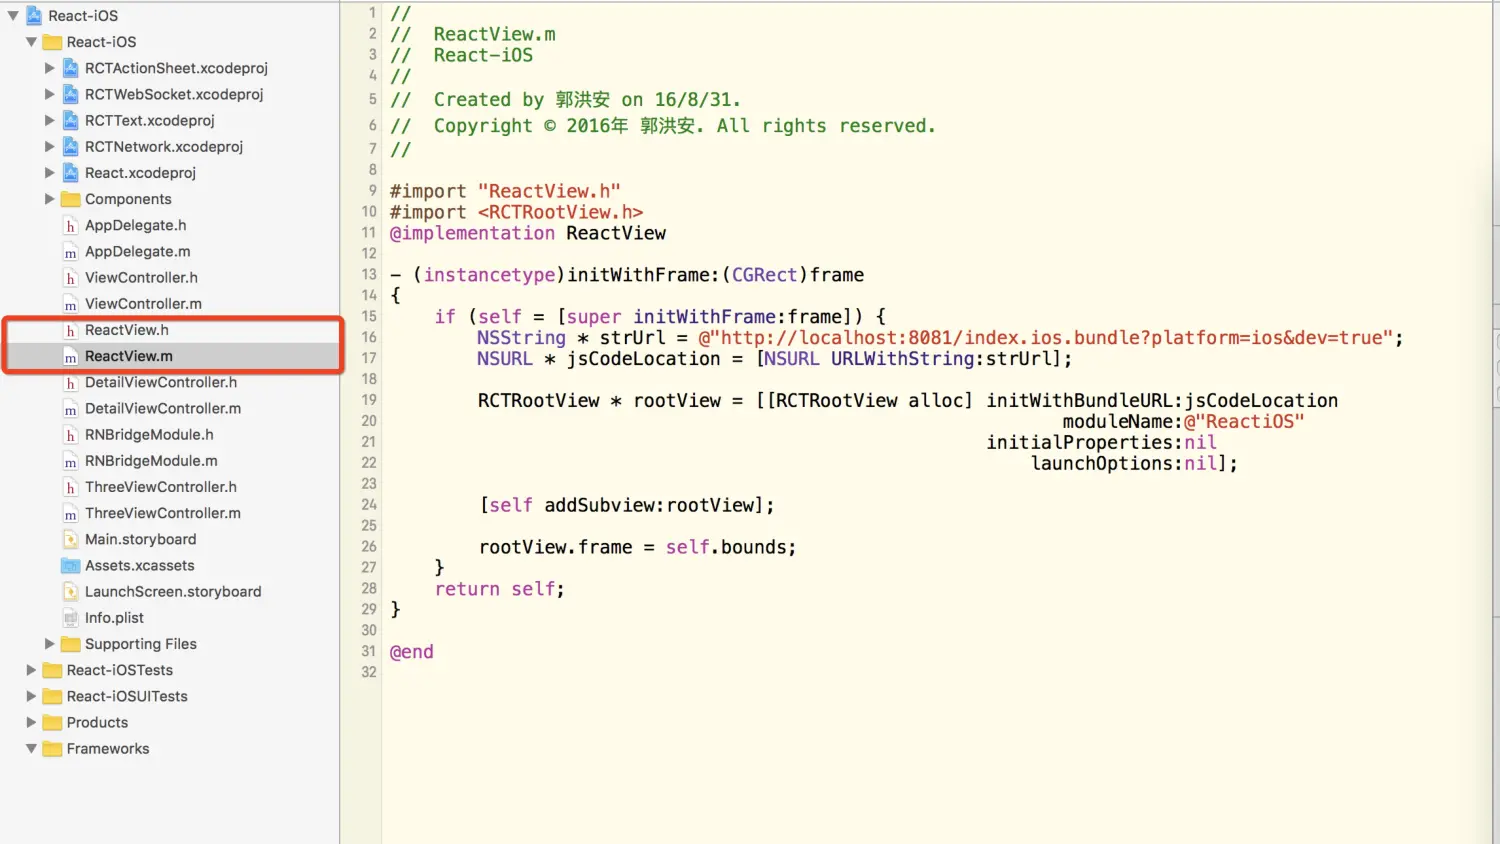
Task: Collapse the Frameworks group triangle
Action: tap(31, 748)
